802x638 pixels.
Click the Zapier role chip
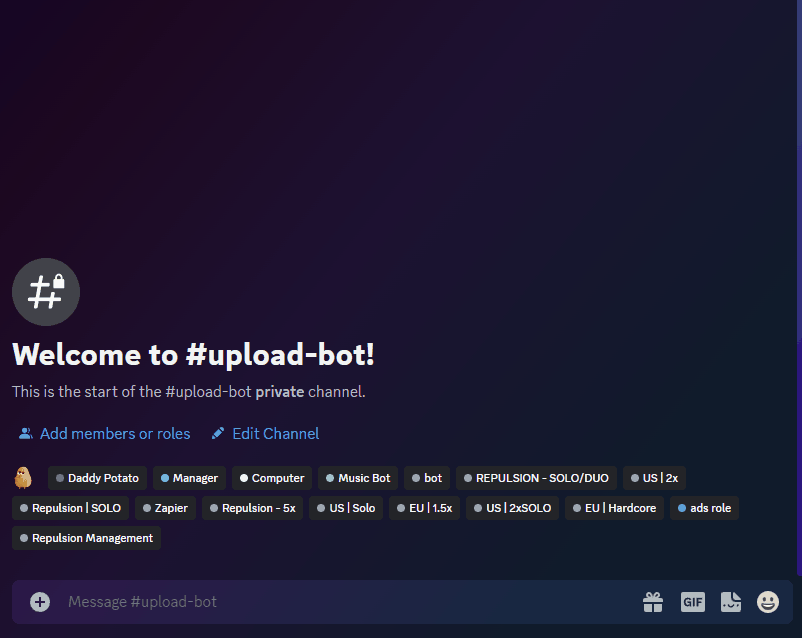165,508
